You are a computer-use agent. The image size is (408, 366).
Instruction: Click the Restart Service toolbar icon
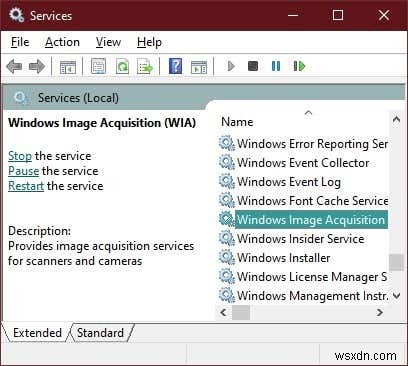click(299, 66)
